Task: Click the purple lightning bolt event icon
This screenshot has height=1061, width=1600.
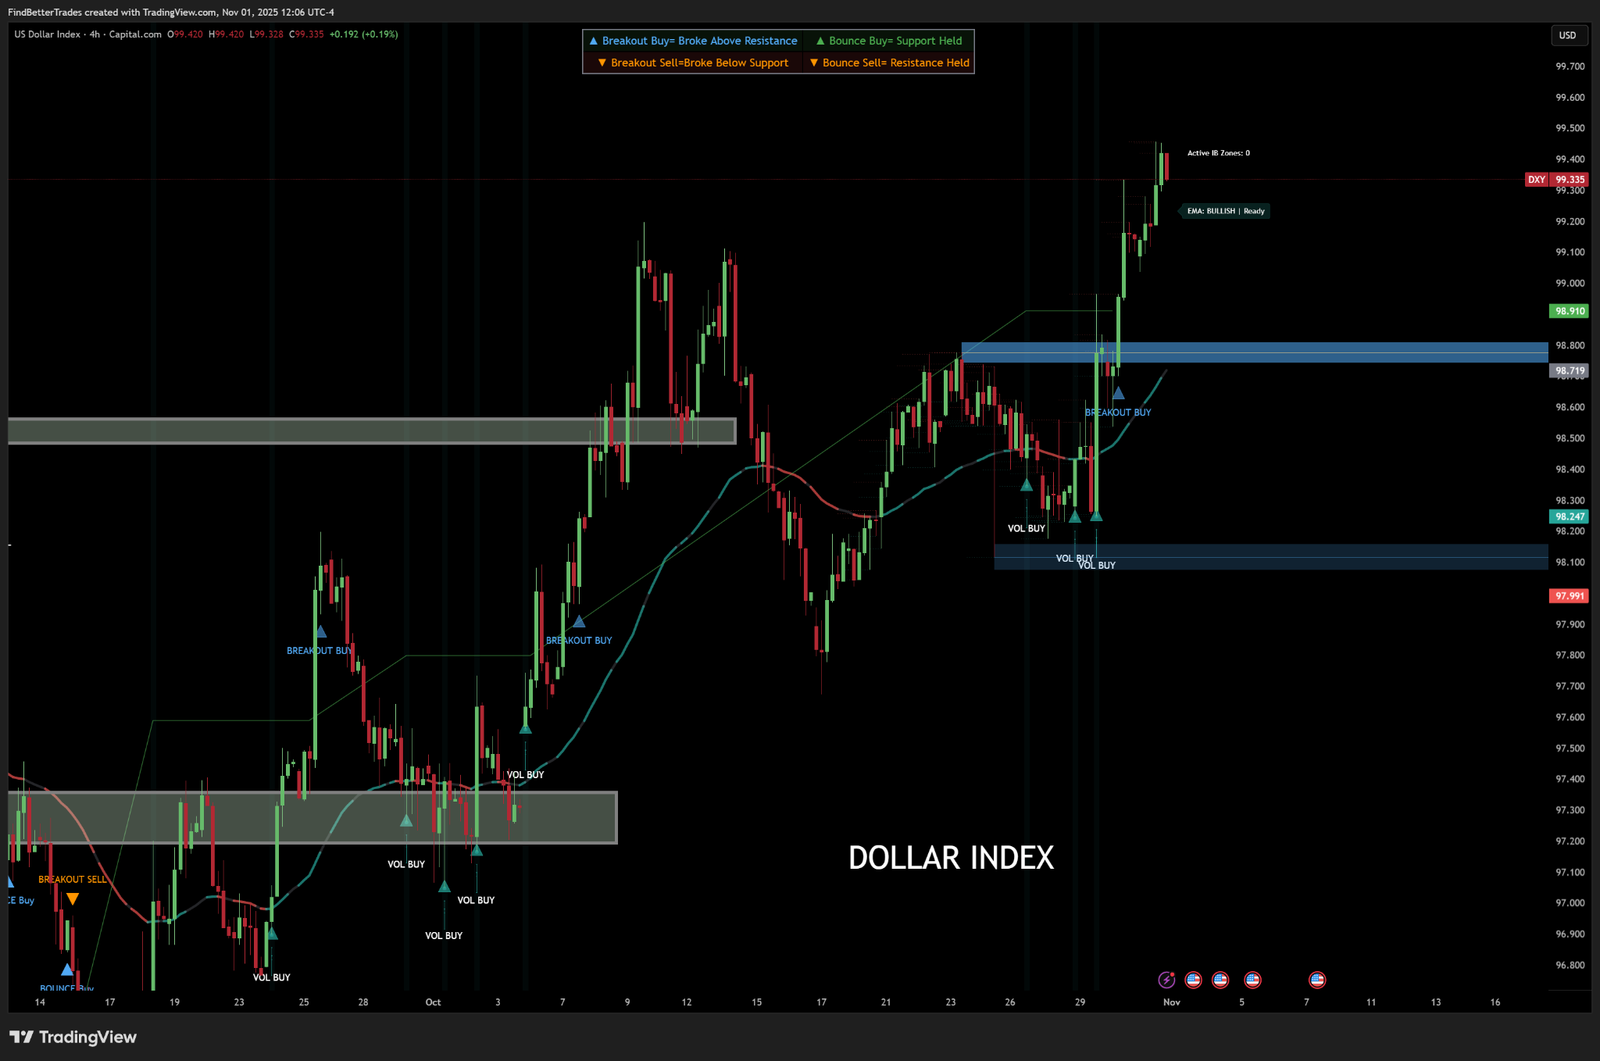Action: 1166,980
